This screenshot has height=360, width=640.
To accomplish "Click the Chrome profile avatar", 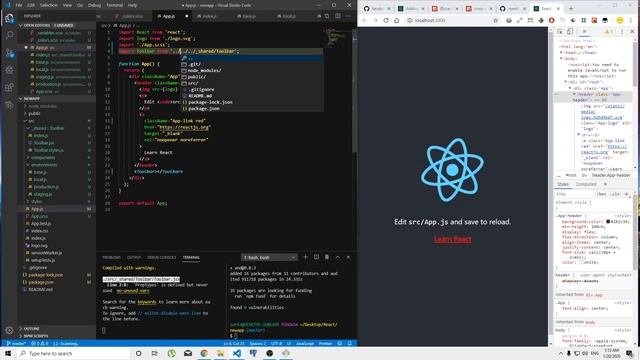I will click(x=620, y=20).
